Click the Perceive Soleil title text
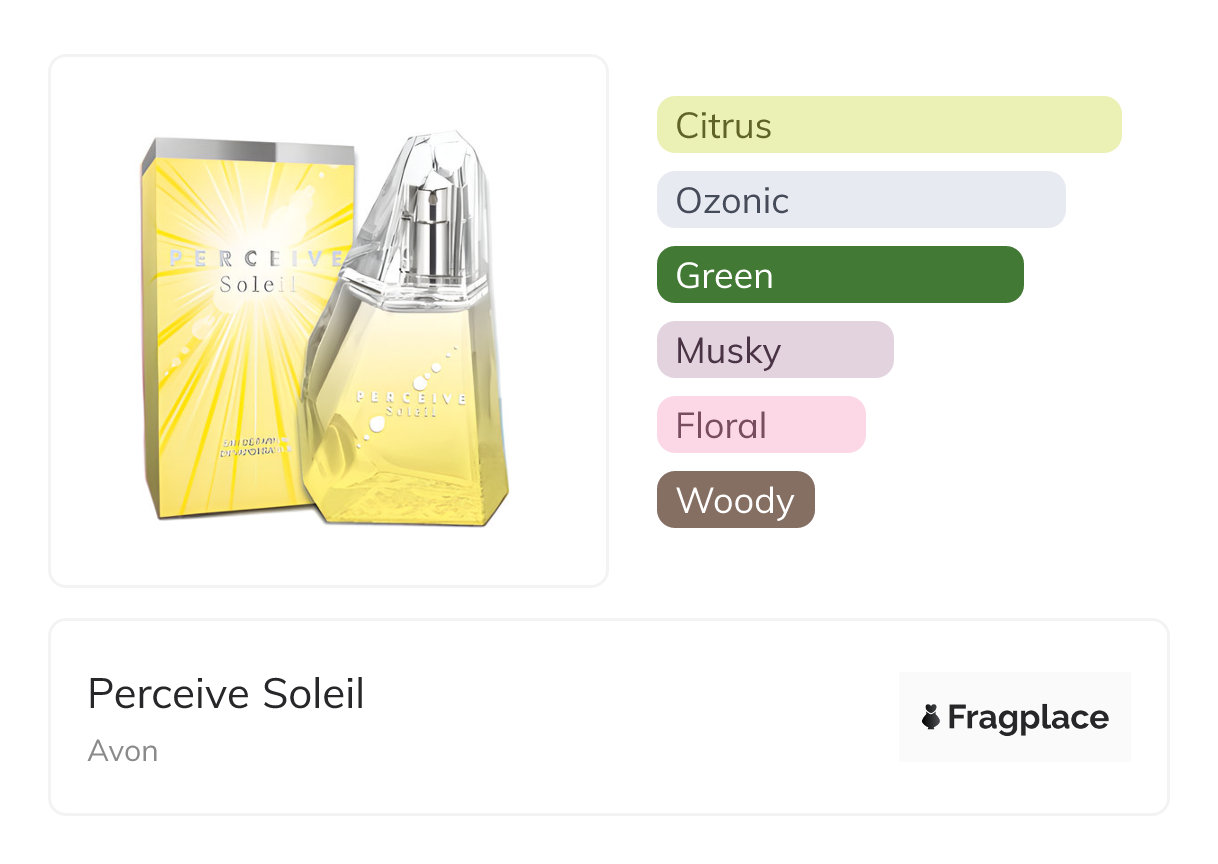1218x864 pixels. [226, 693]
